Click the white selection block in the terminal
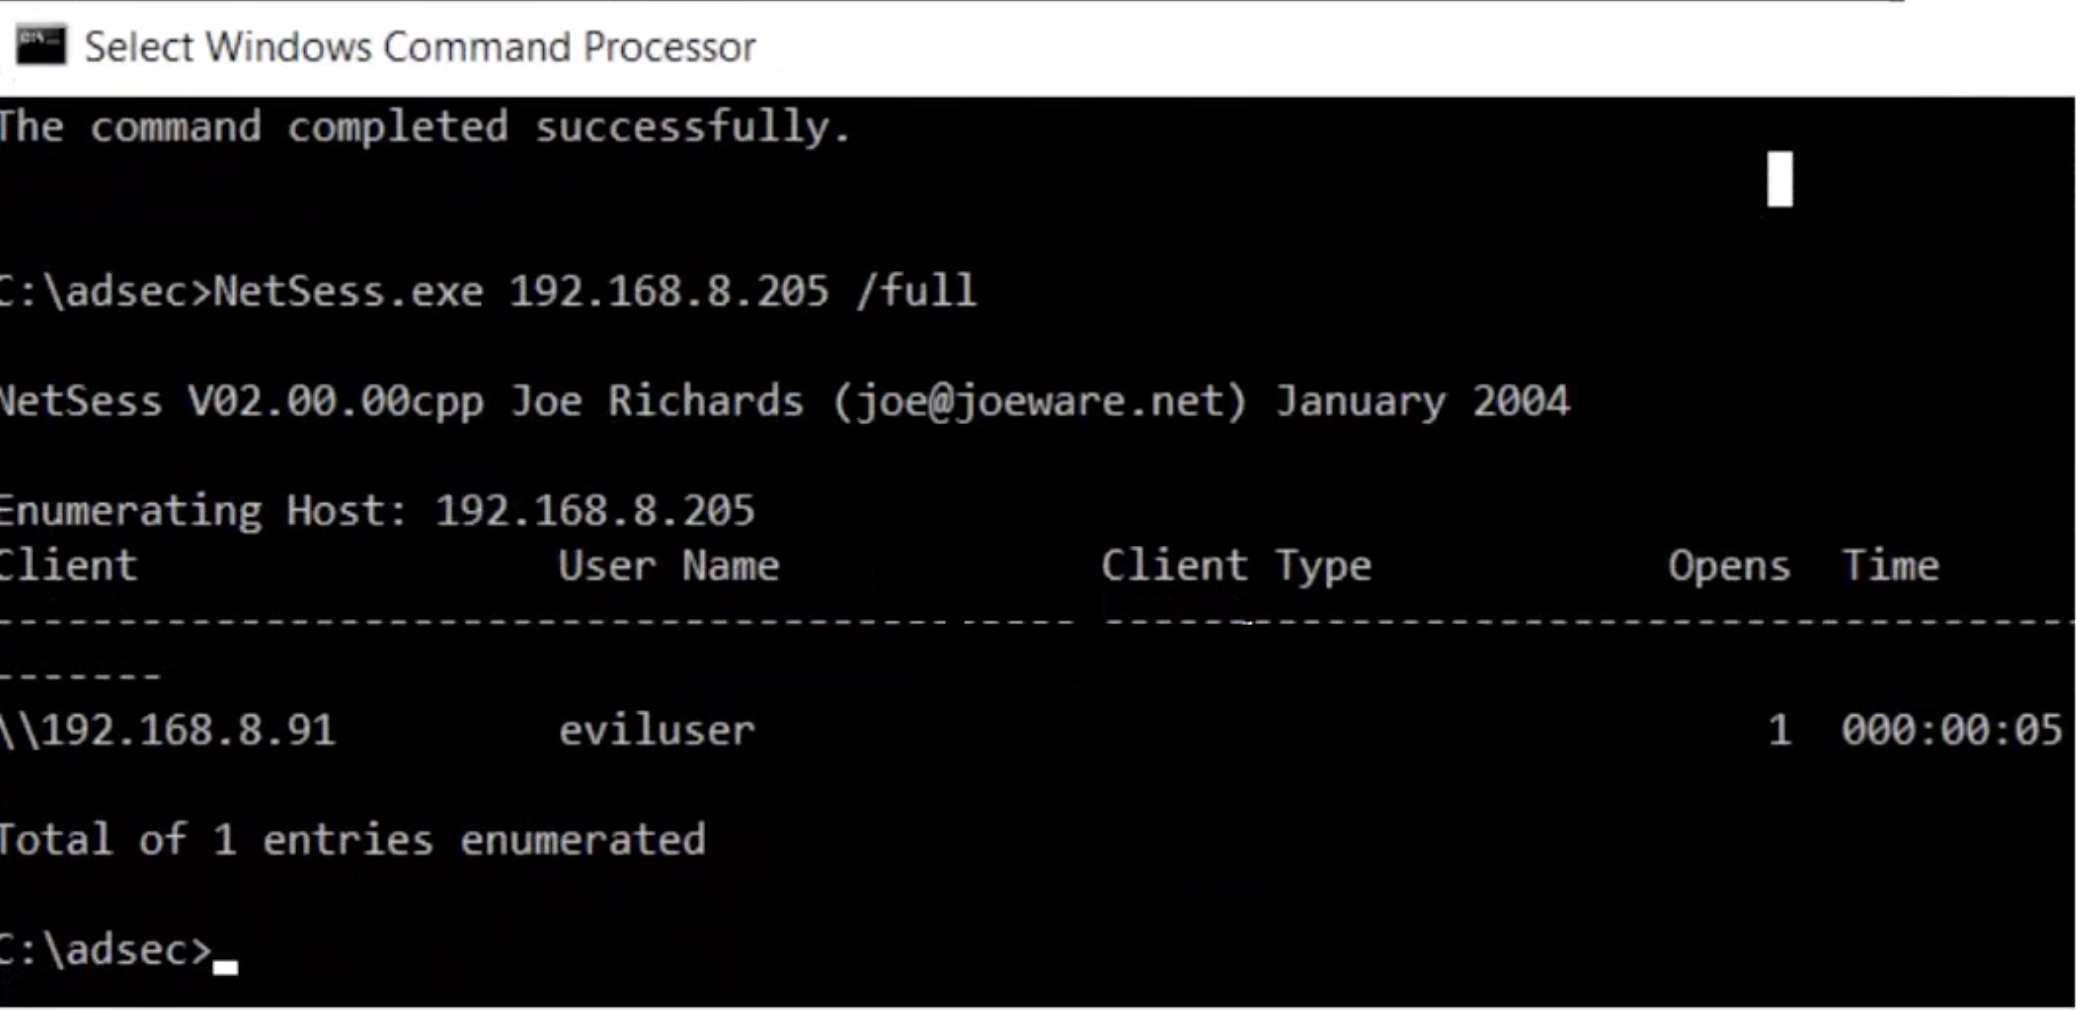 pos(1779,180)
